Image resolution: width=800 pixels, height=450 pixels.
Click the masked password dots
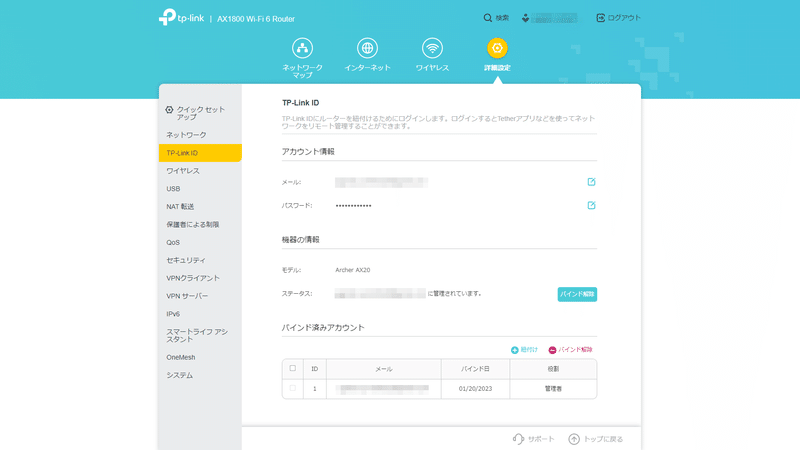354,206
